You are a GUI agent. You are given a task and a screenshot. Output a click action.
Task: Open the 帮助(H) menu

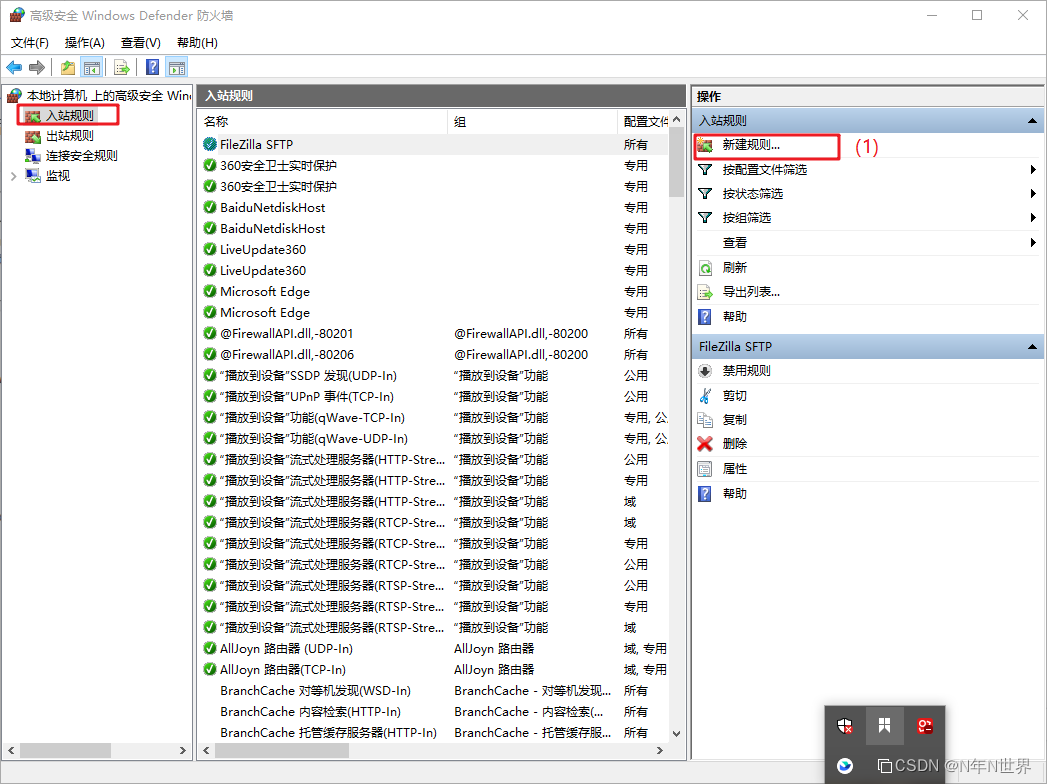tap(197, 43)
